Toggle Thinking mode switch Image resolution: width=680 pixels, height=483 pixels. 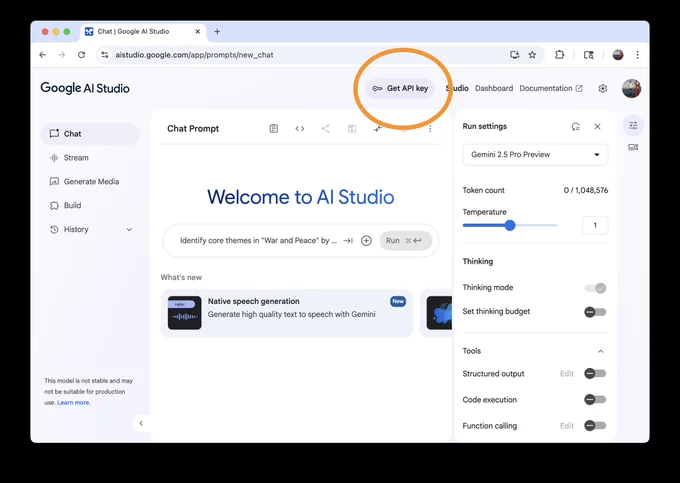tap(595, 288)
